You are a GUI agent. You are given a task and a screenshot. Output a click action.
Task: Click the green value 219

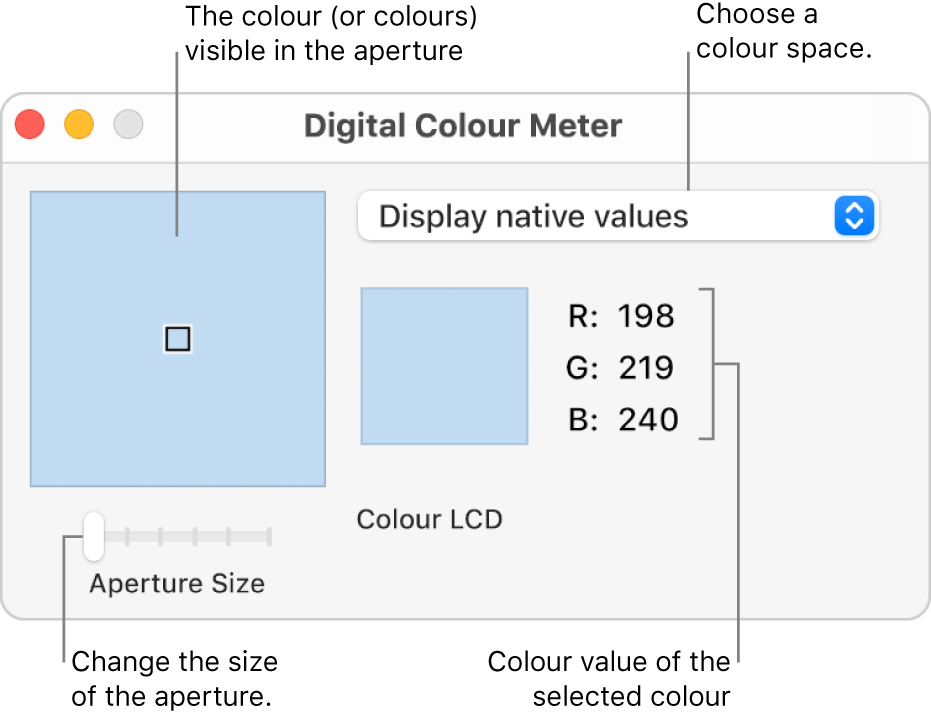[646, 368]
